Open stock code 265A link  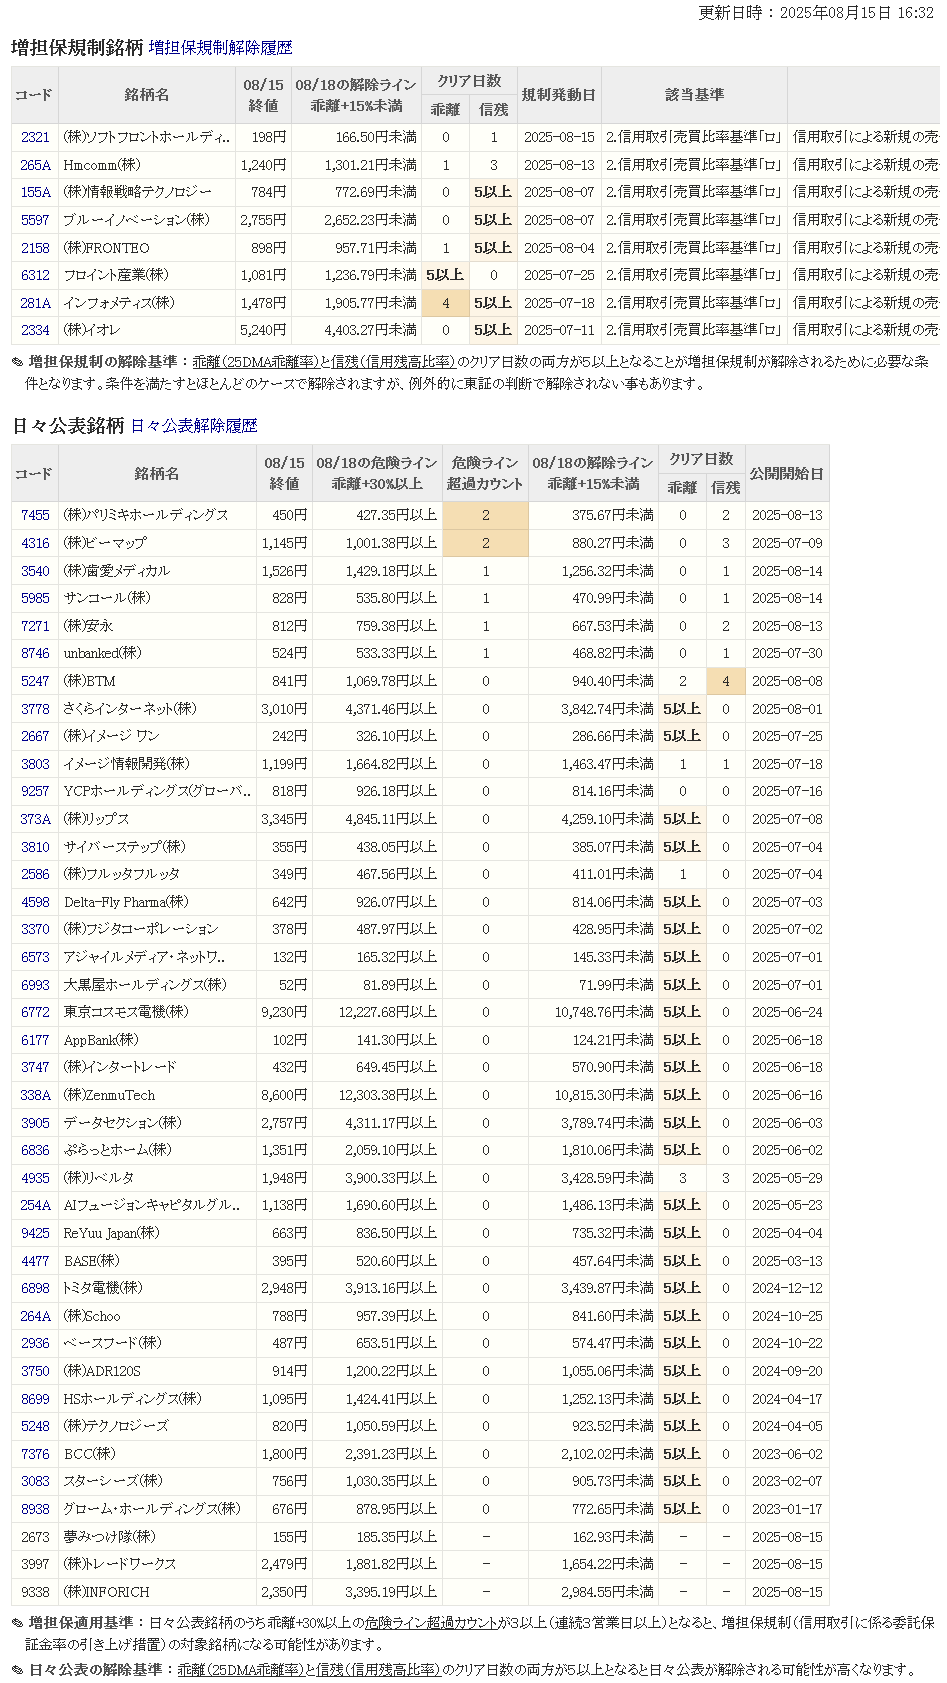coord(35,165)
